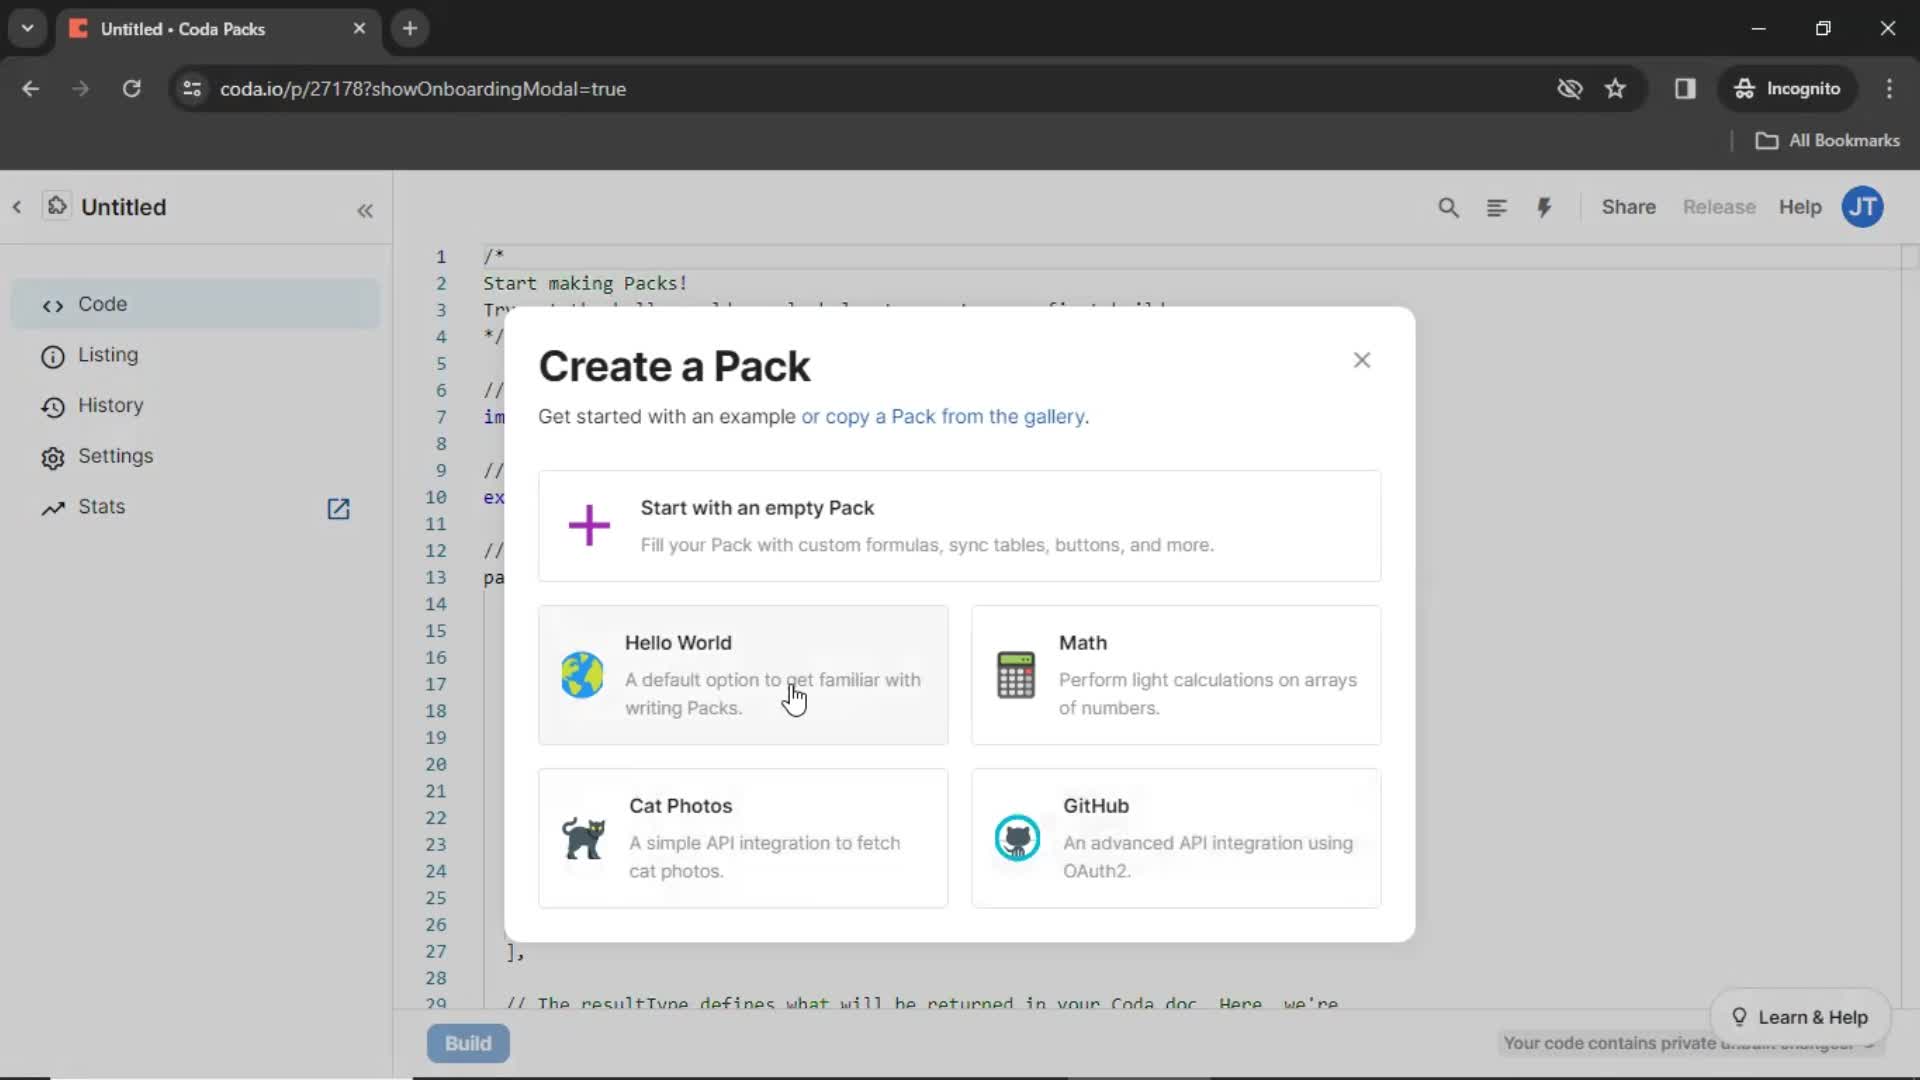Choose Start with an empty Pack
Screen dimensions: 1920x1080
click(x=959, y=526)
